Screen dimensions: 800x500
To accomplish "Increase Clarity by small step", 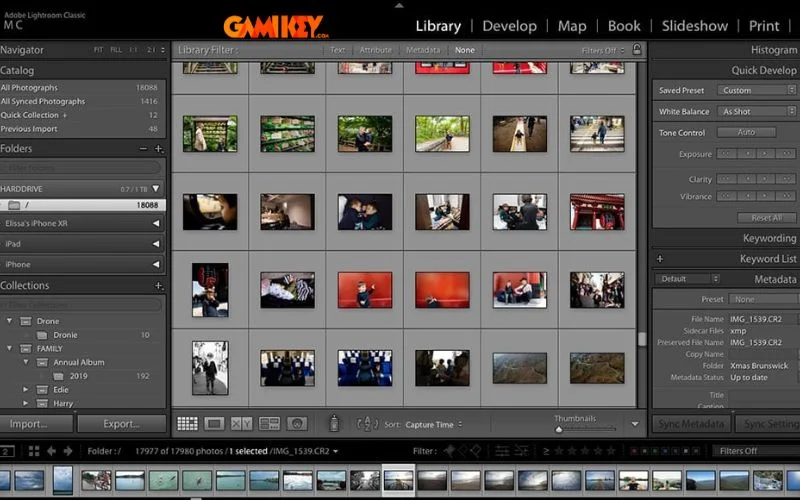I will tap(766, 179).
